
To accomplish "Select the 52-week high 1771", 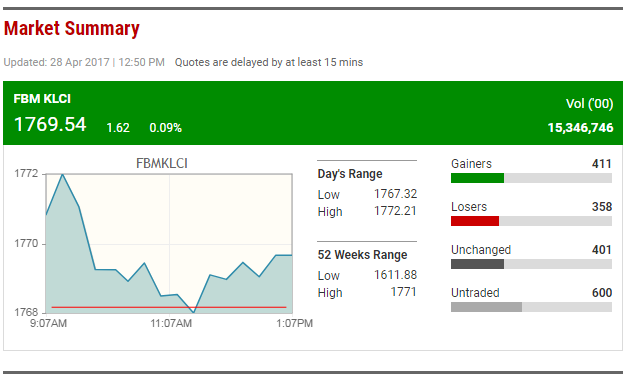I will [403, 292].
